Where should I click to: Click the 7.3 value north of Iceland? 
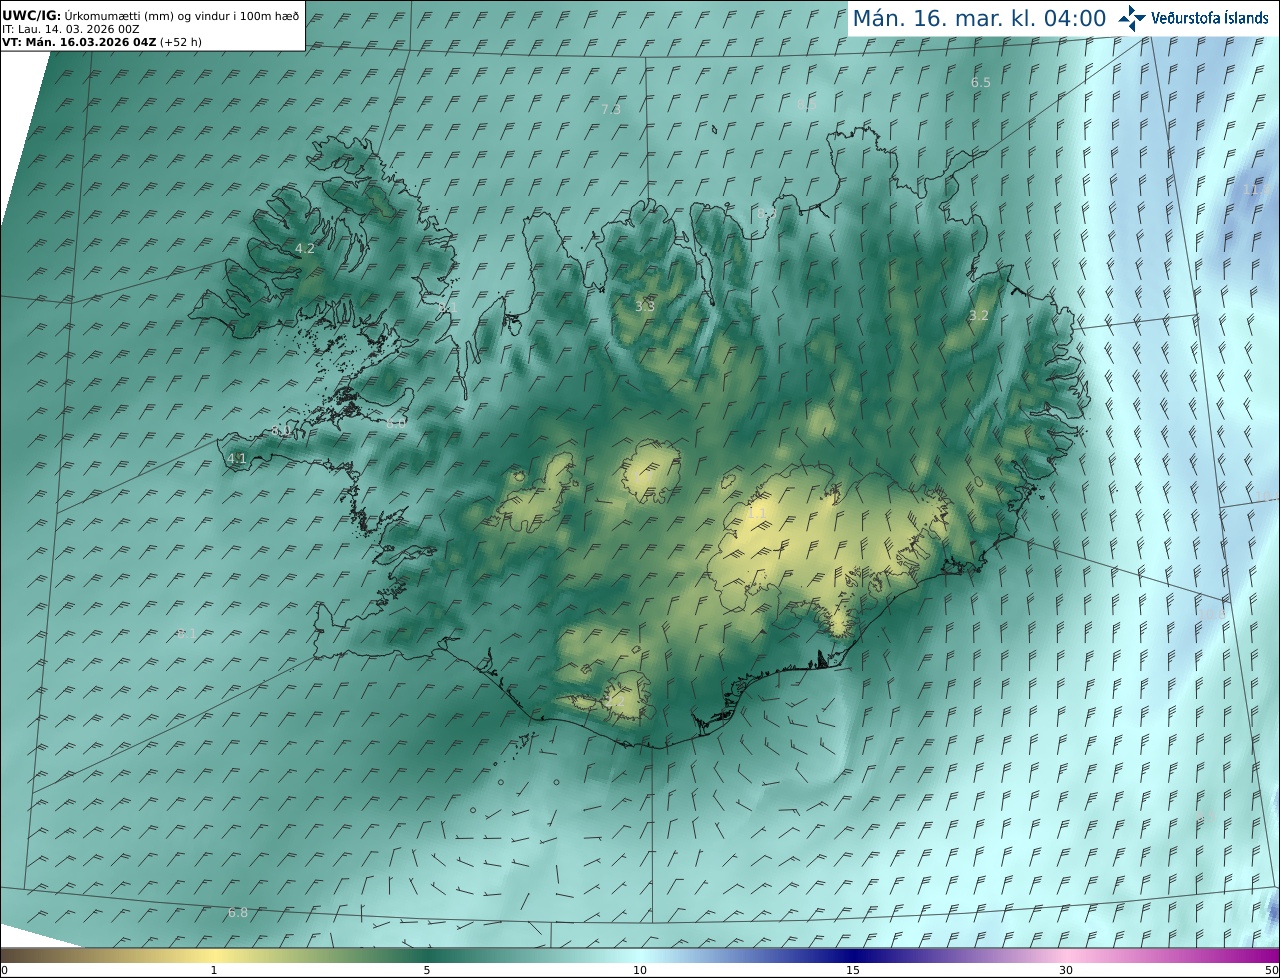coord(611,109)
